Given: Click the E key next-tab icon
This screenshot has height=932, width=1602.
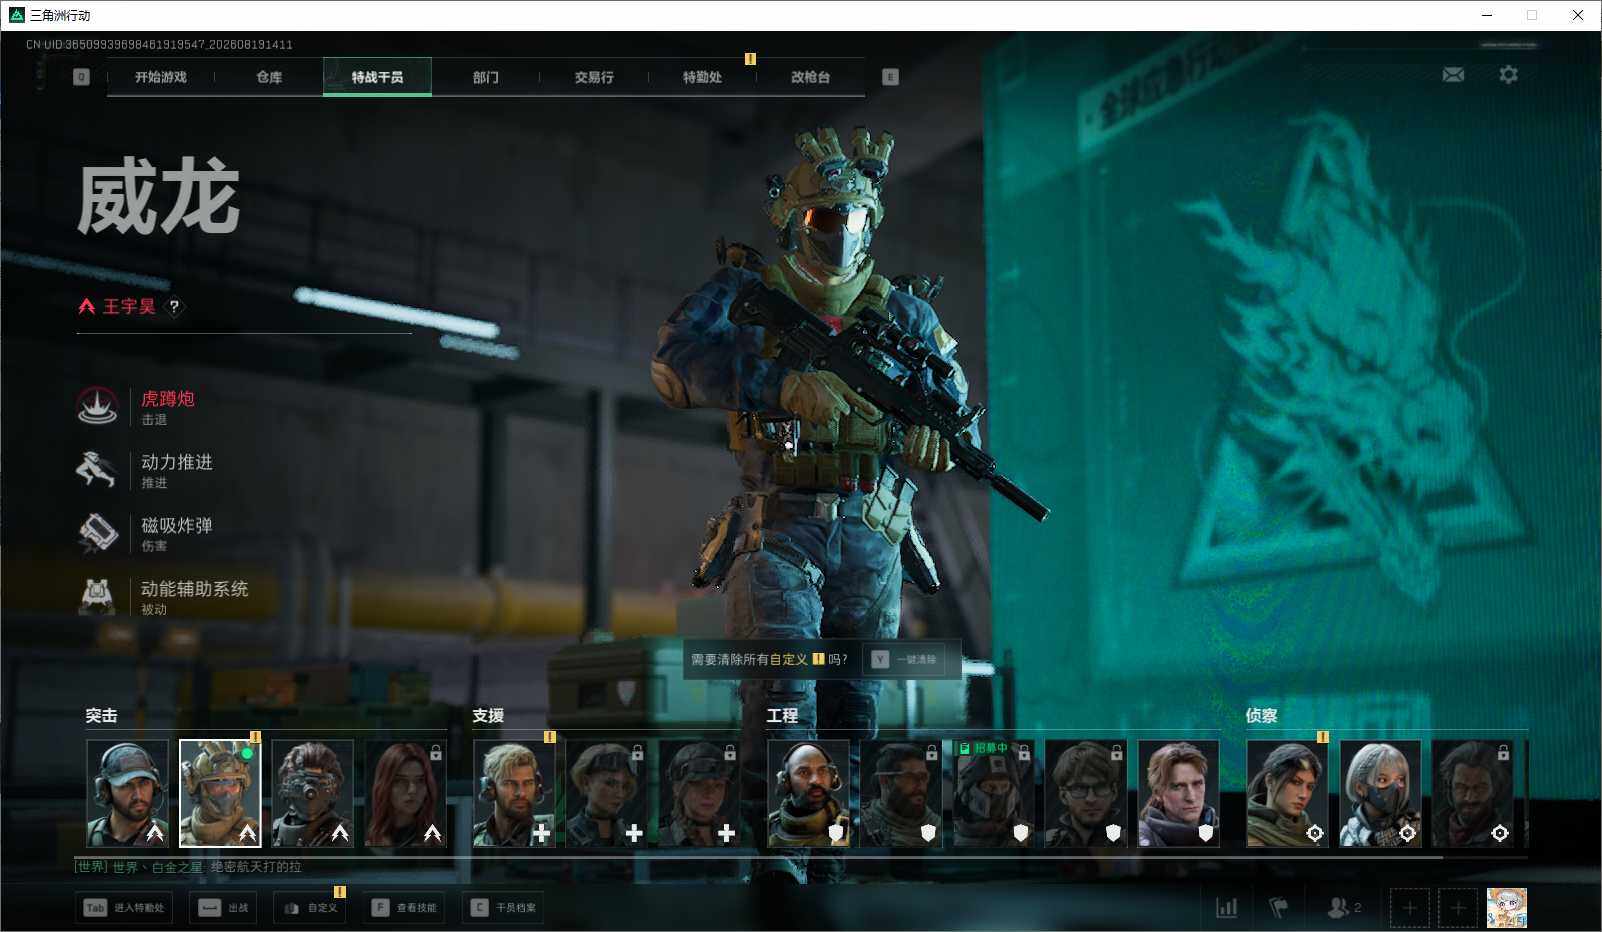Looking at the screenshot, I should [890, 77].
